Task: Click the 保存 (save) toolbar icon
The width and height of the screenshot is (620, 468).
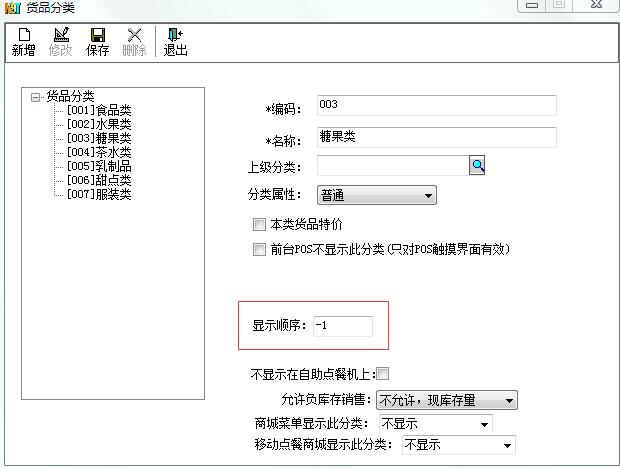Action: coord(97,42)
